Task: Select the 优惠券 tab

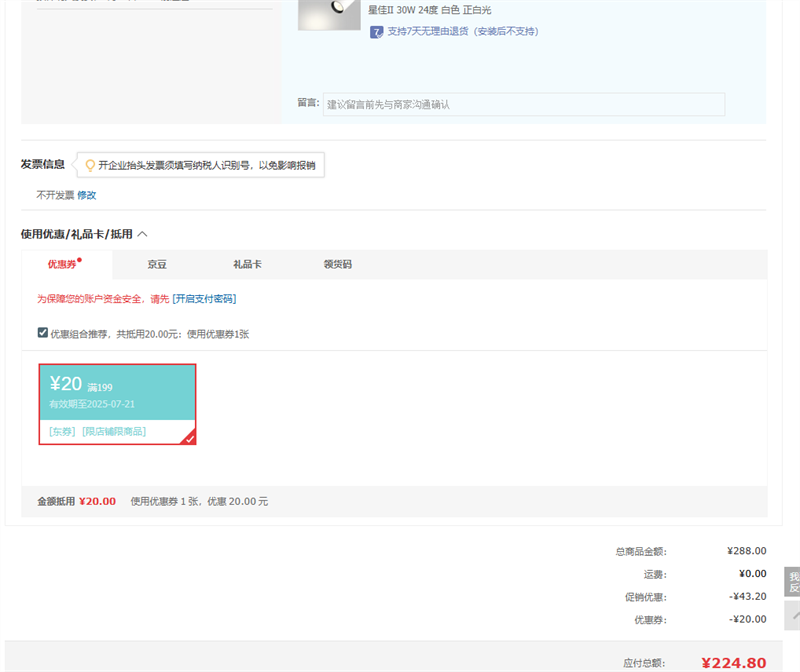Action: [62, 265]
